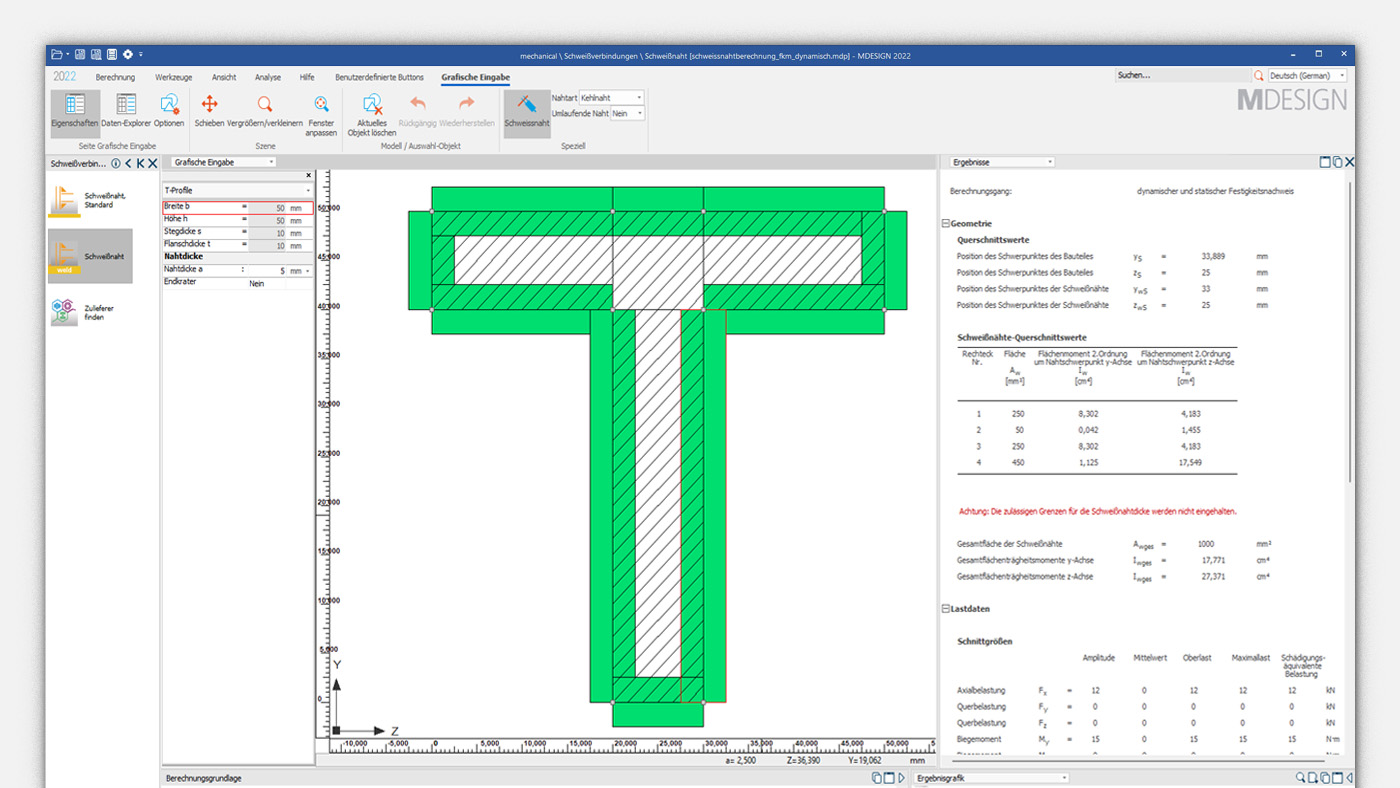This screenshot has width=1400, height=788.
Task: Click Aktuelles Objekt löschen
Action: point(372,115)
